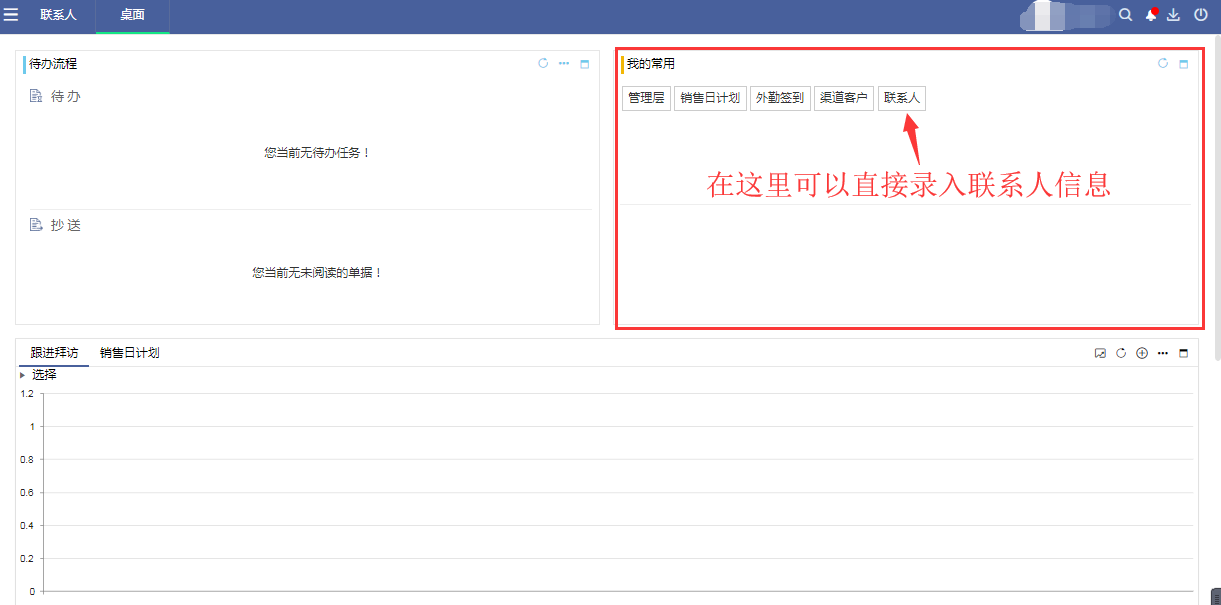Screen dimensions: 1221x605
Task: Click the search magnifier icon in the header
Action: click(1125, 15)
